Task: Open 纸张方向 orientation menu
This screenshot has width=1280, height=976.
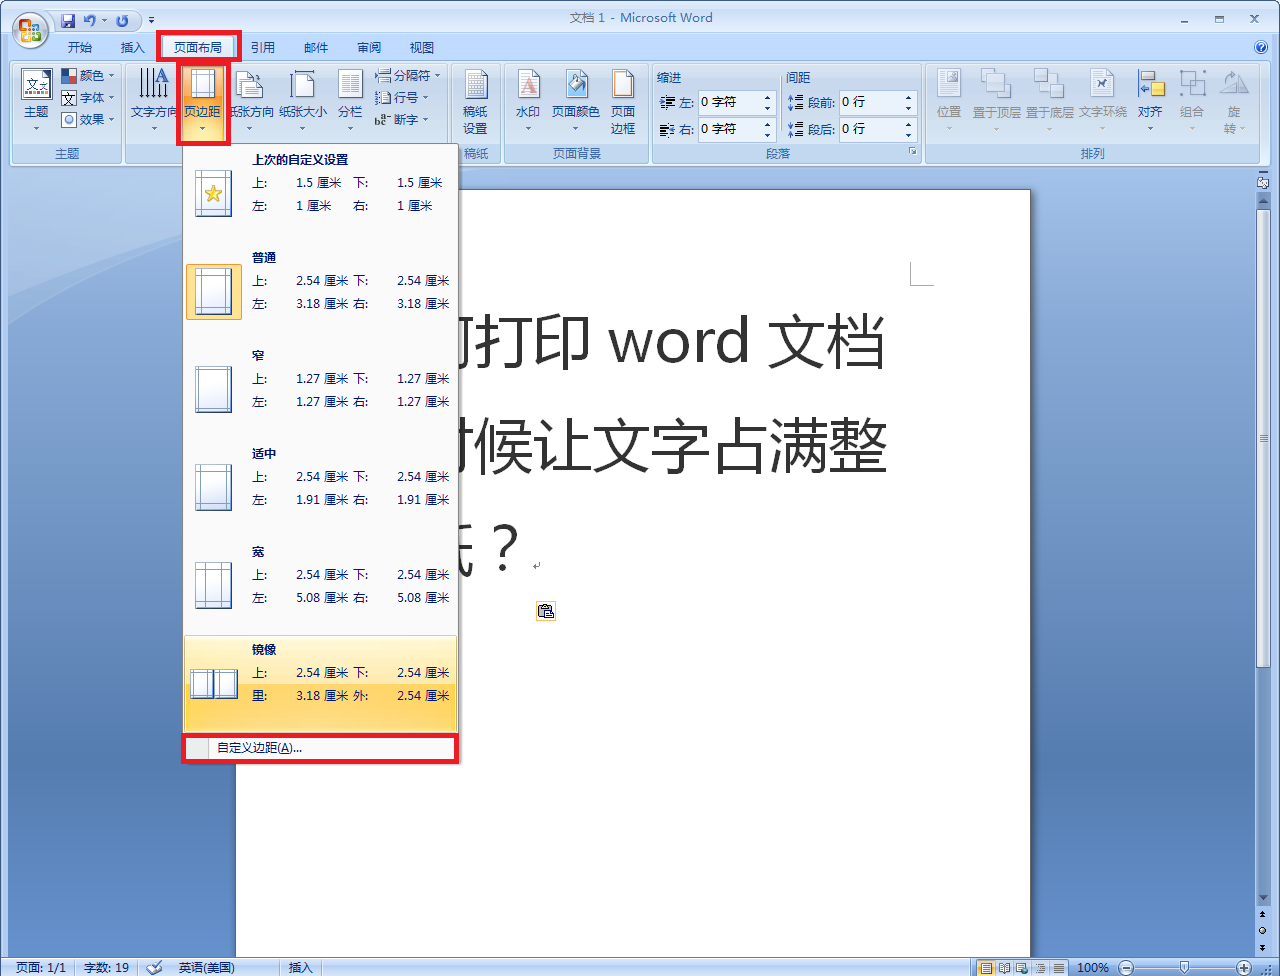Action: coord(250,100)
